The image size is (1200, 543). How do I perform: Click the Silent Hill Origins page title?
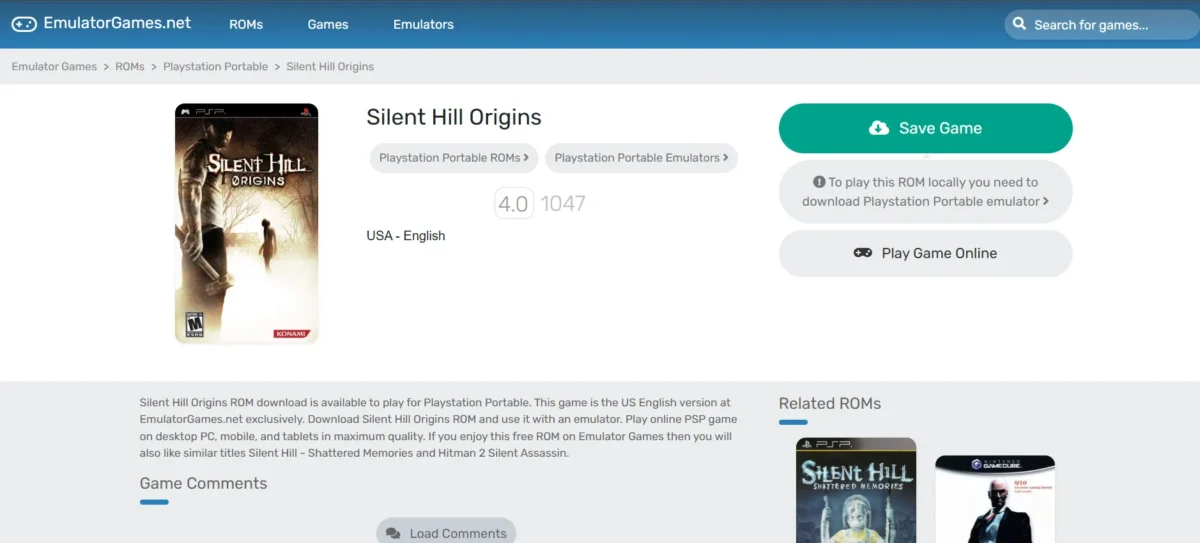point(454,117)
